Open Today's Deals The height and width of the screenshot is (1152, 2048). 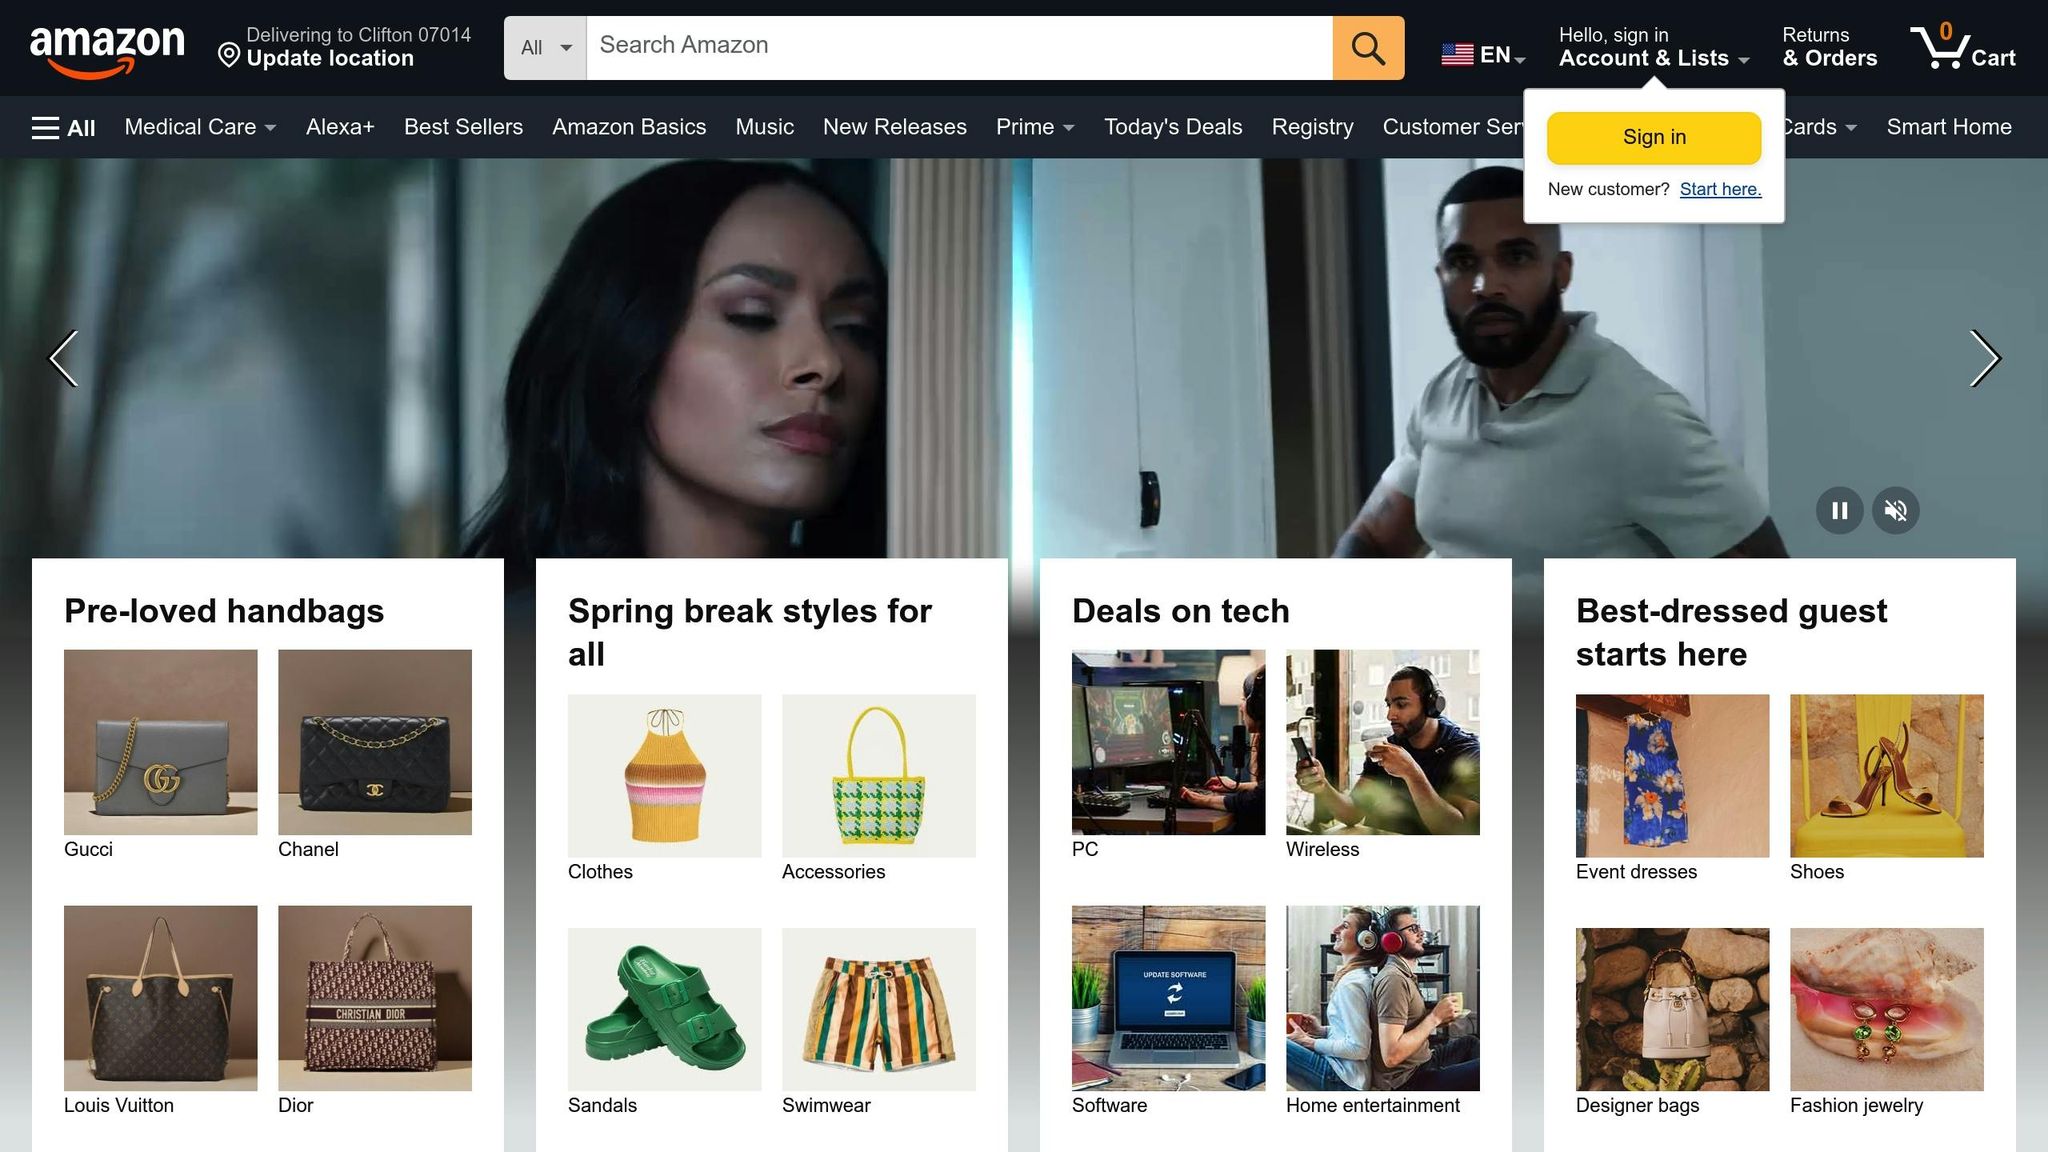1173,127
